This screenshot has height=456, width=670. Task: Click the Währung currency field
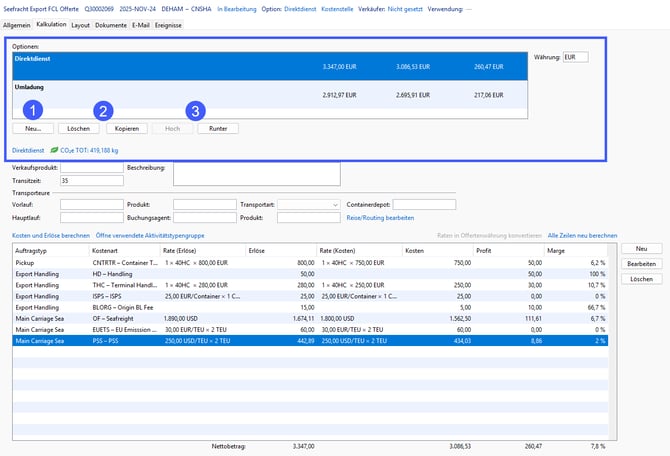(576, 57)
